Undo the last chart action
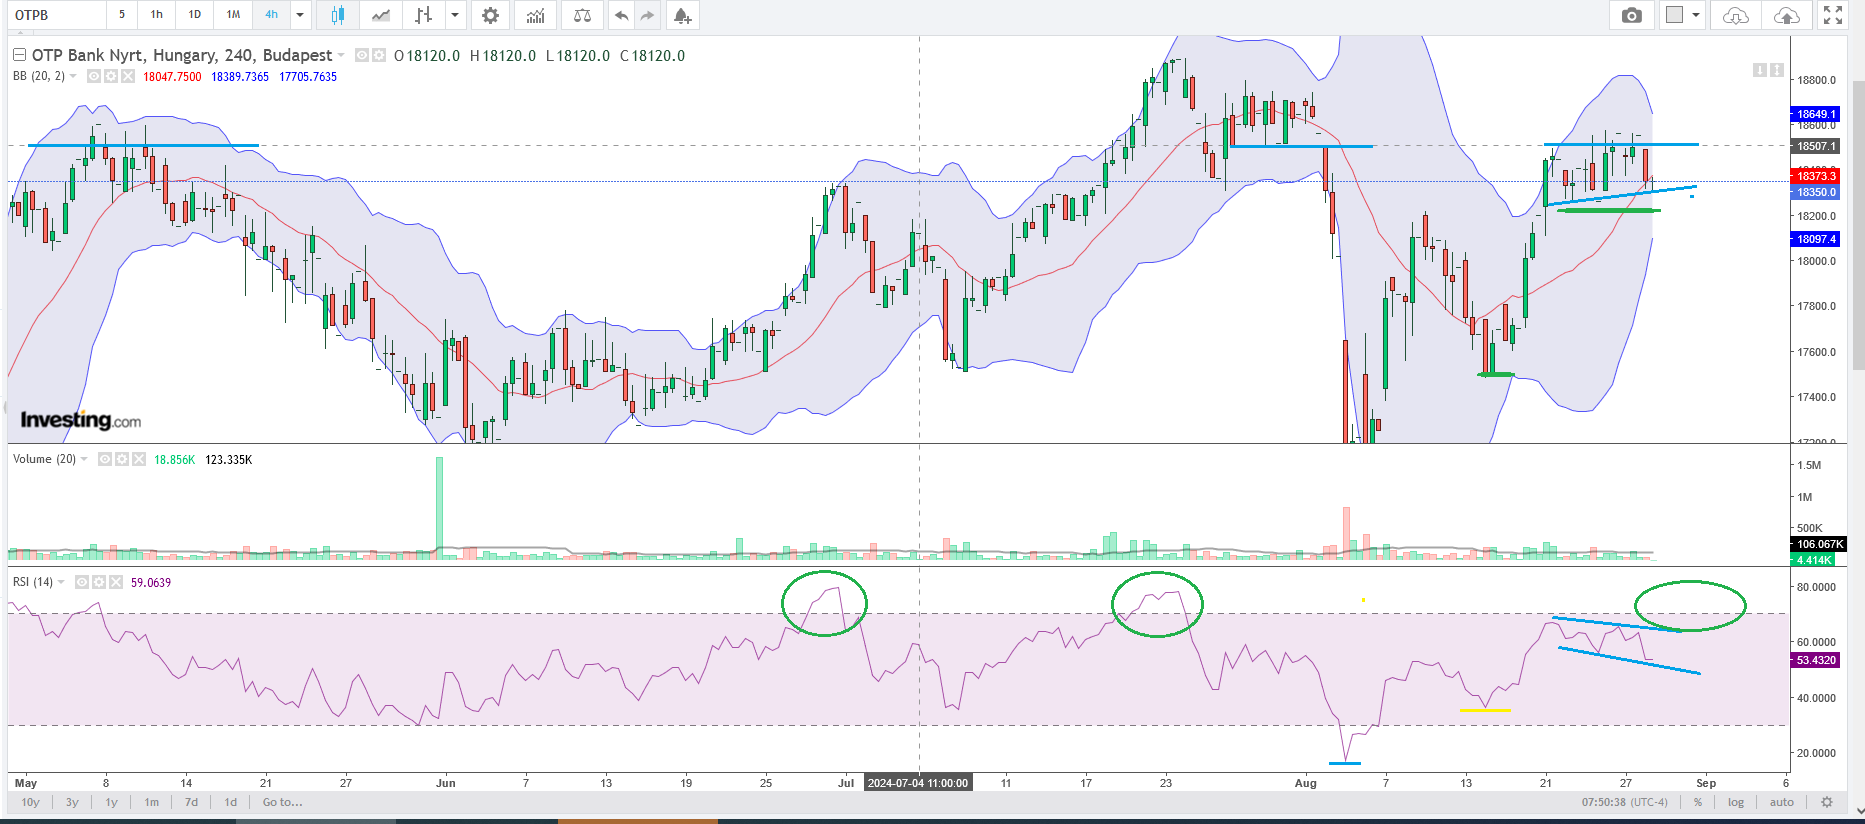This screenshot has width=1865, height=824. pyautogui.click(x=622, y=15)
